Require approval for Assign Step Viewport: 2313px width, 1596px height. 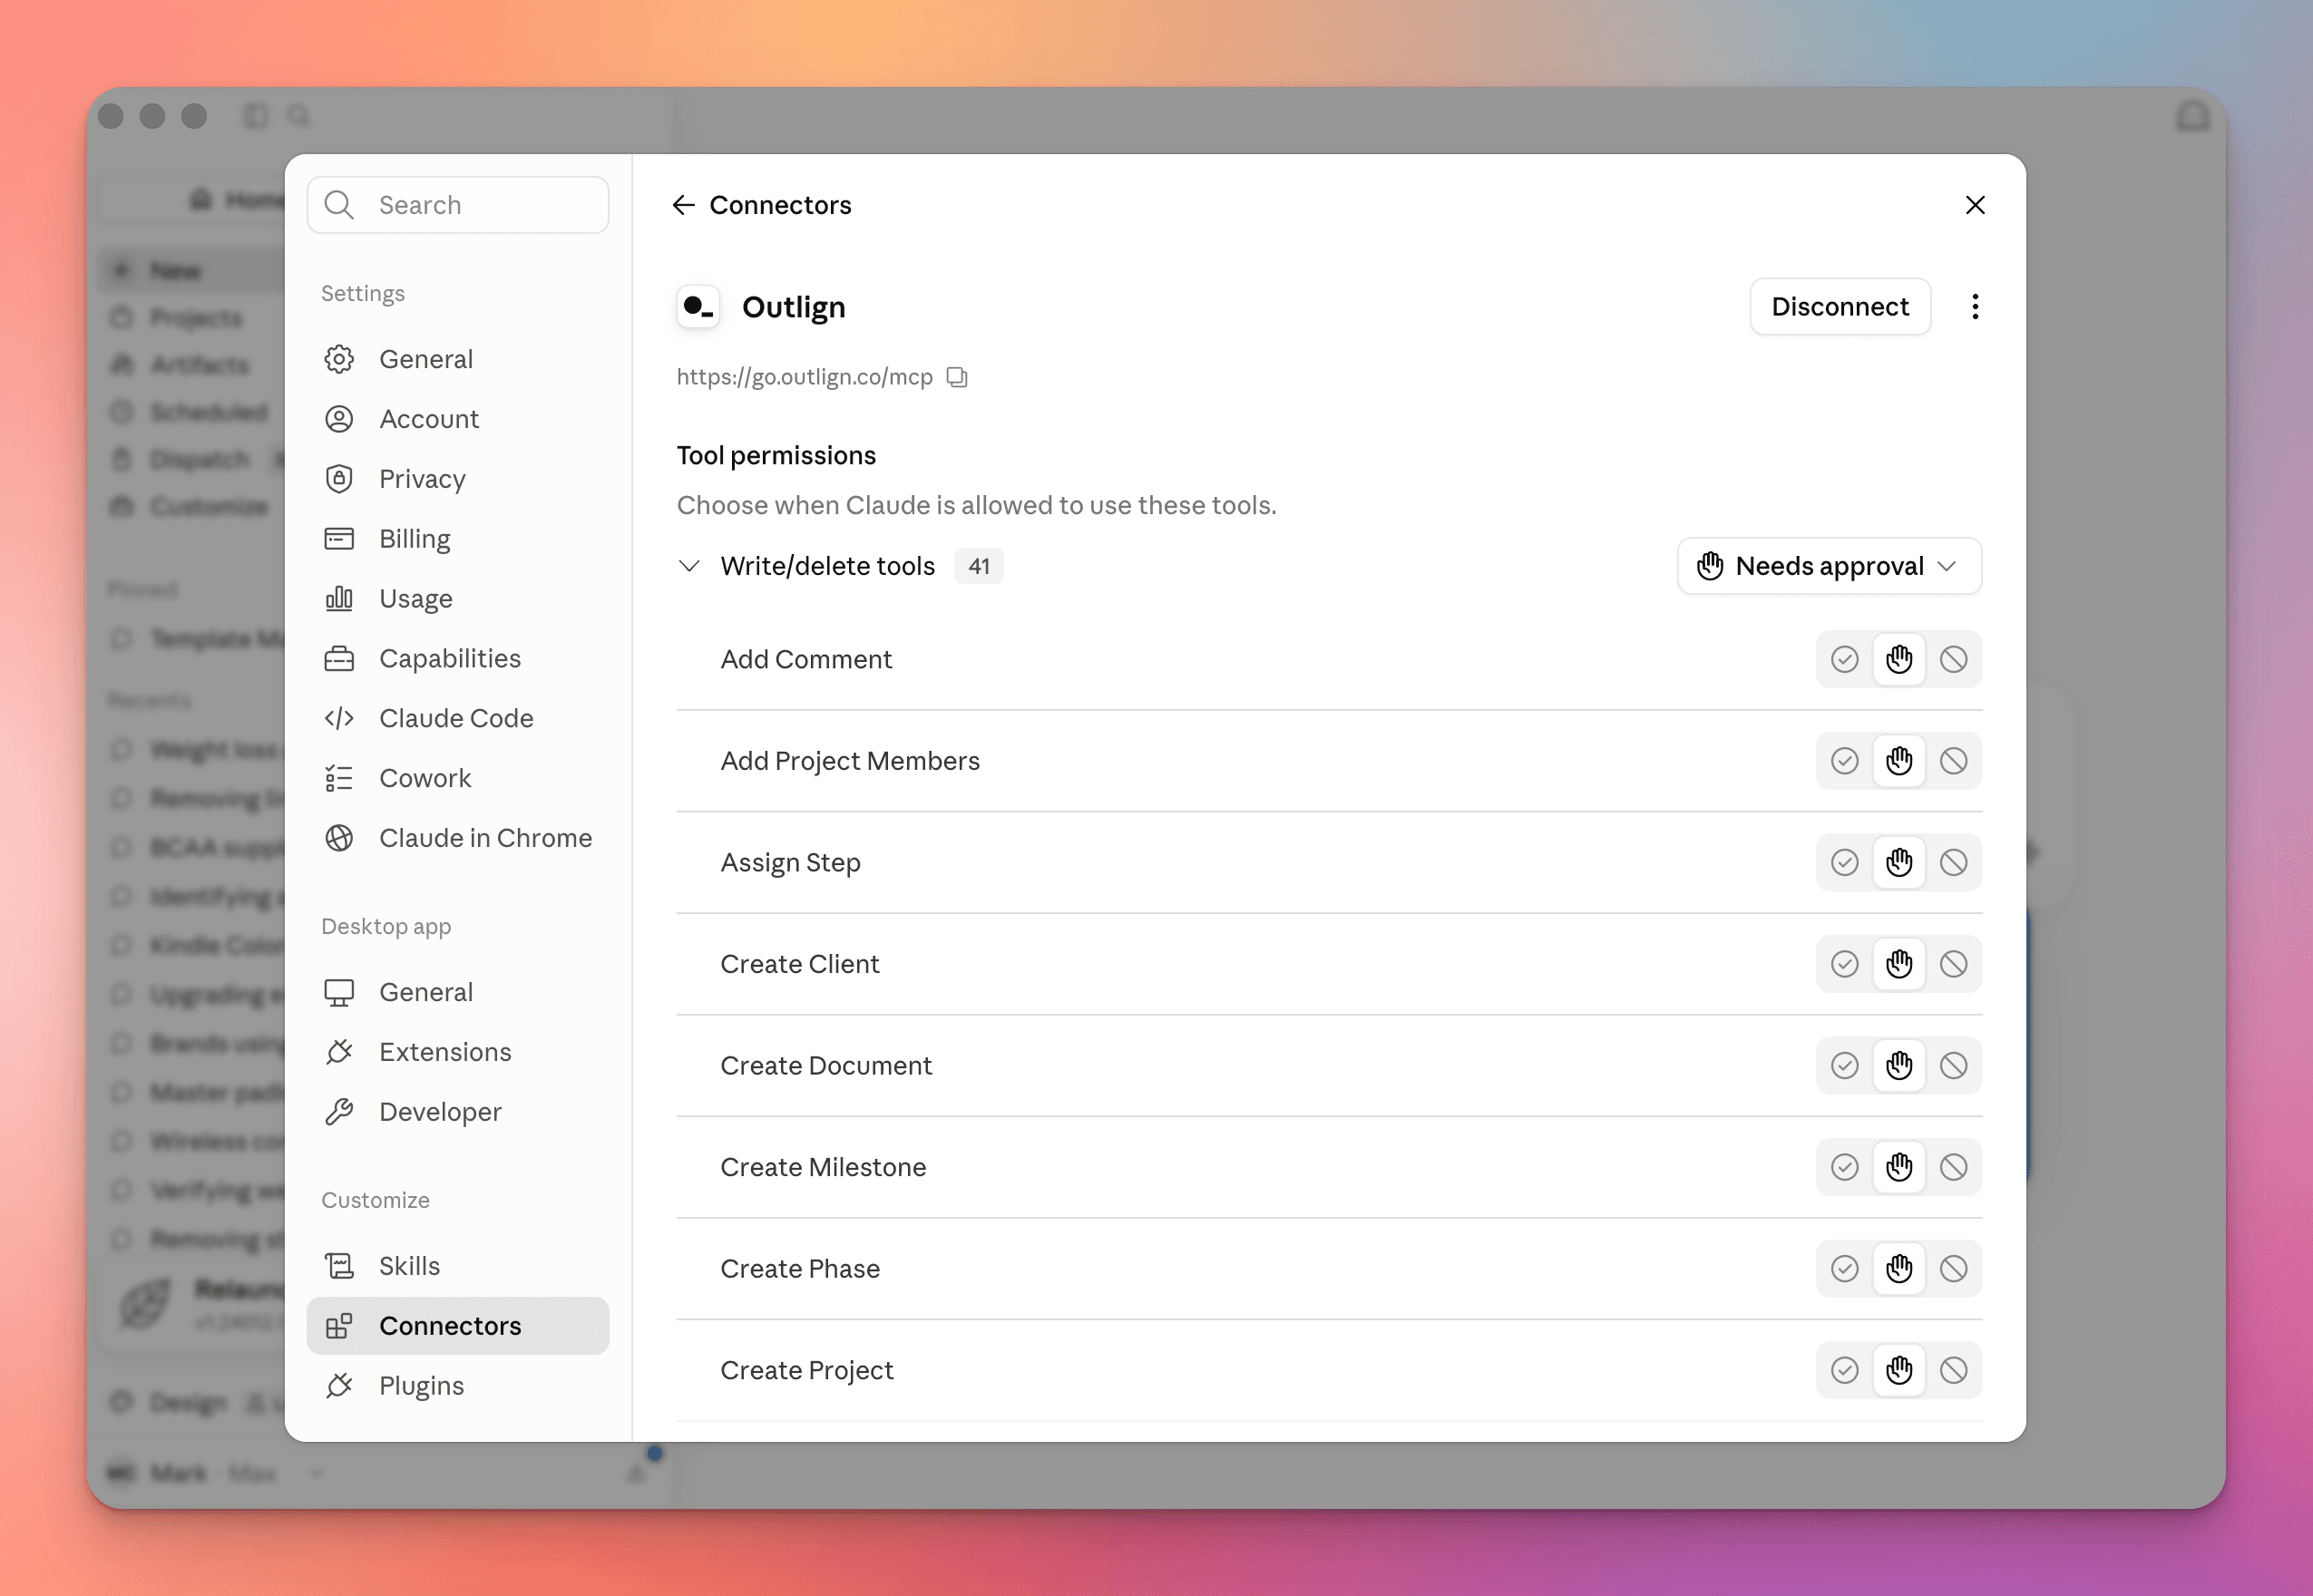[x=1899, y=863]
